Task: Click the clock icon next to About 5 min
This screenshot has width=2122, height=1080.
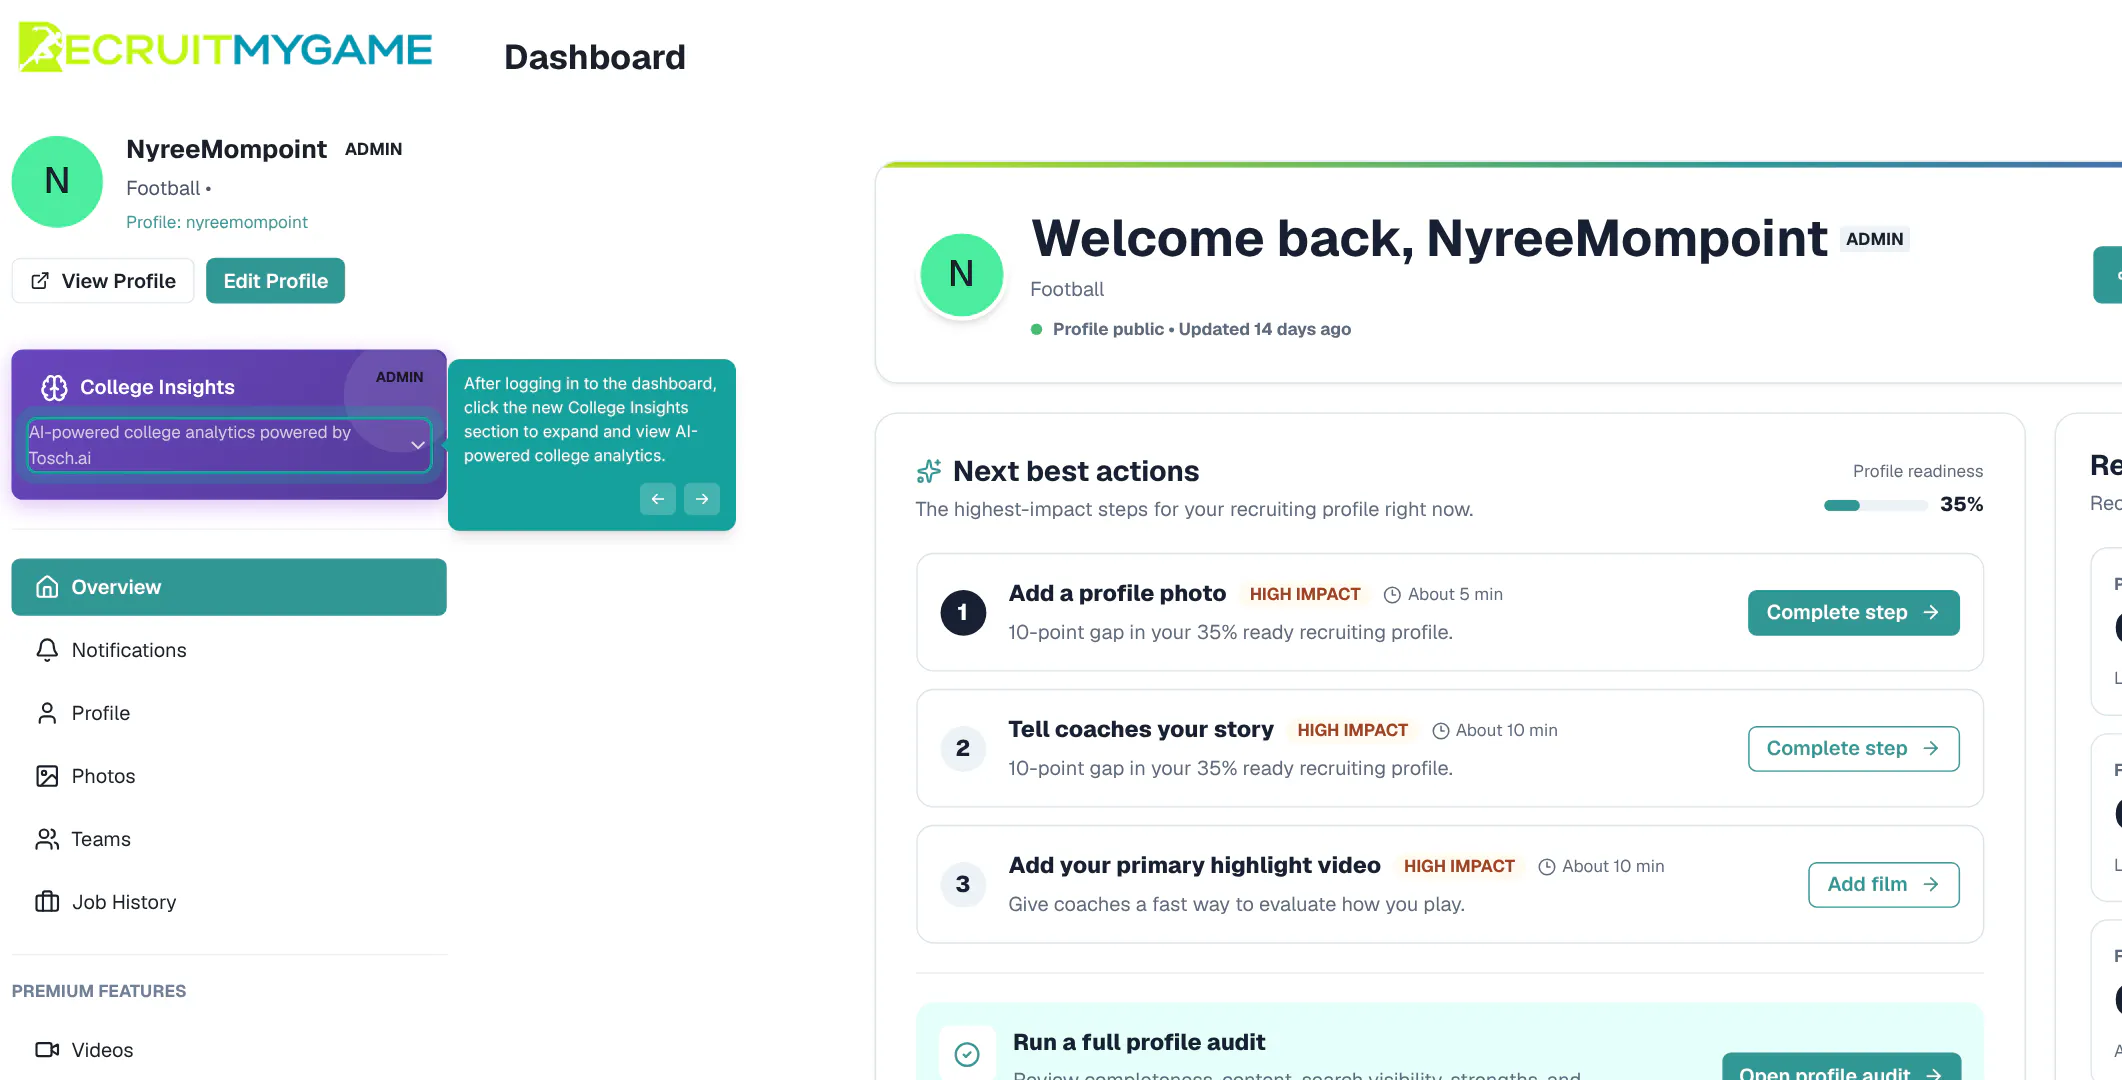Action: [1392, 595]
